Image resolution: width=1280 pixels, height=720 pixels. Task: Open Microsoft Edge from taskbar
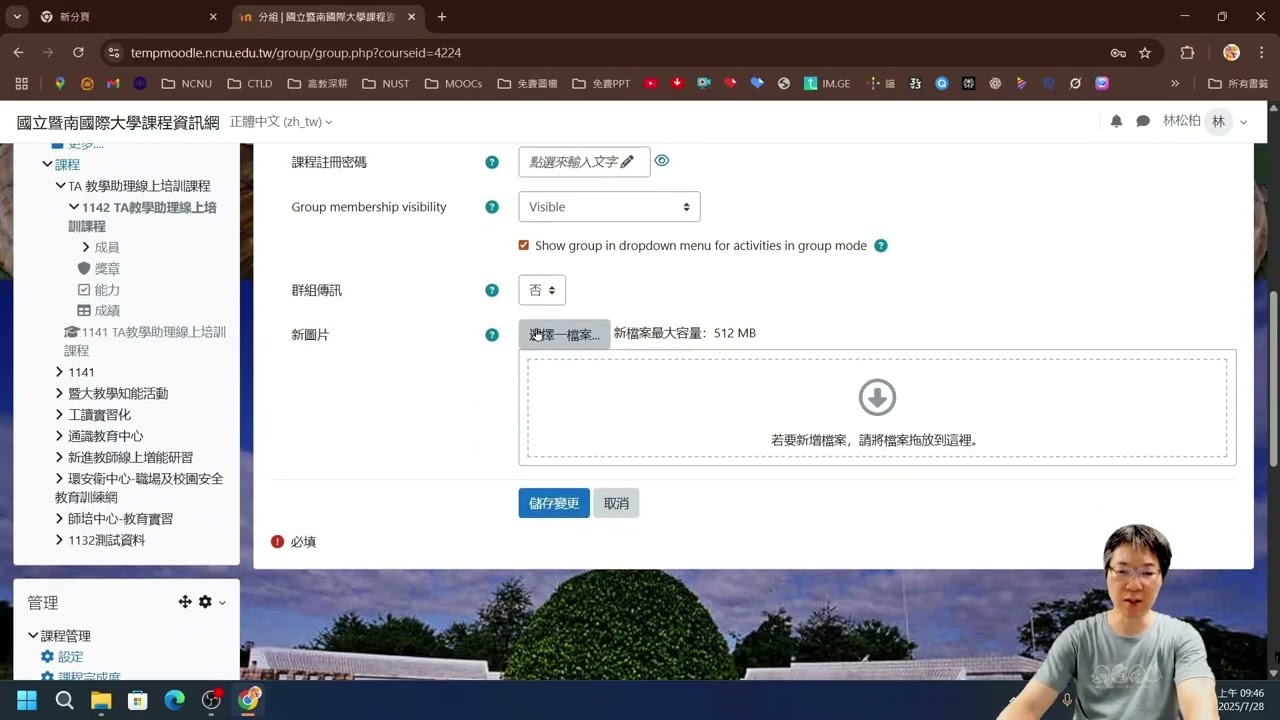click(x=174, y=700)
